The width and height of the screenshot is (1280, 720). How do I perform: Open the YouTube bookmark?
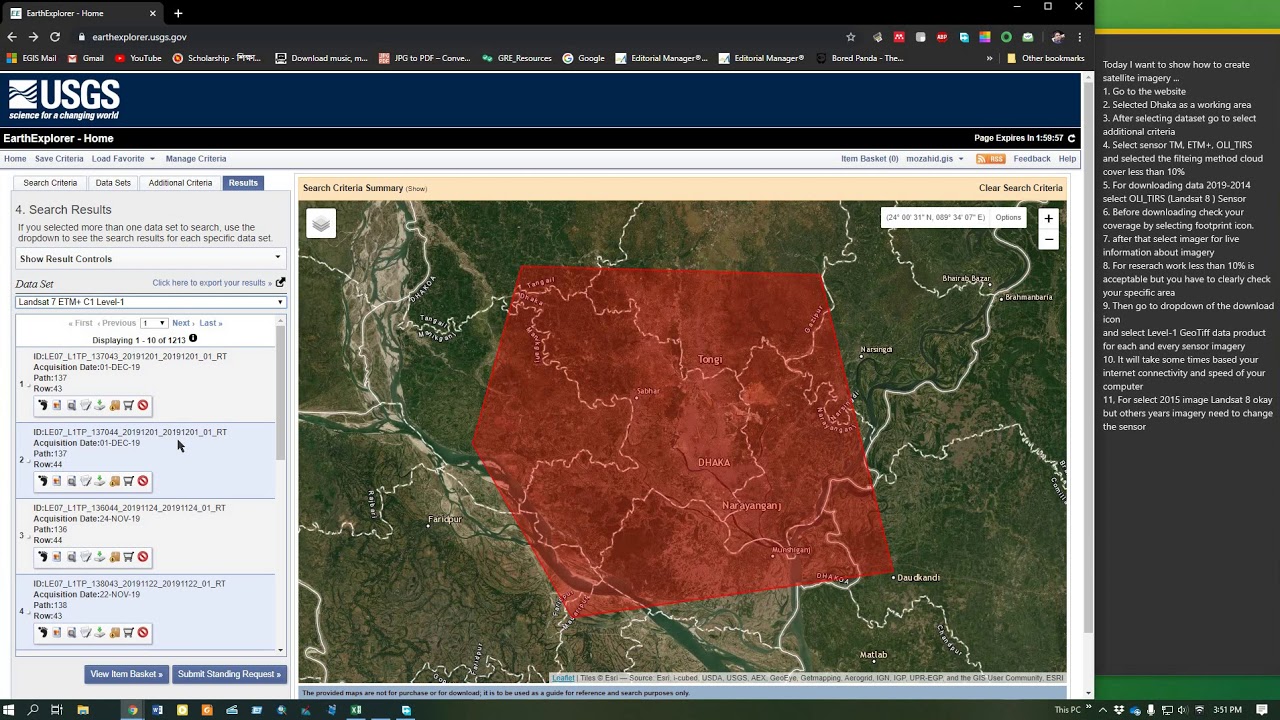[x=138, y=58]
